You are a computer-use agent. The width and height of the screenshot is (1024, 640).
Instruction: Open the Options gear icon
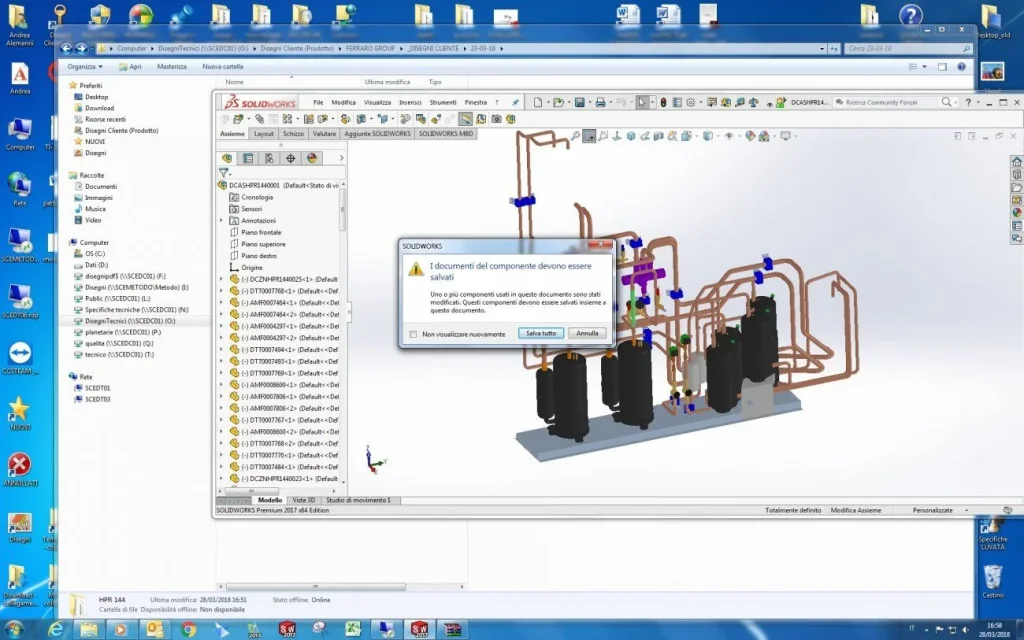[x=690, y=103]
